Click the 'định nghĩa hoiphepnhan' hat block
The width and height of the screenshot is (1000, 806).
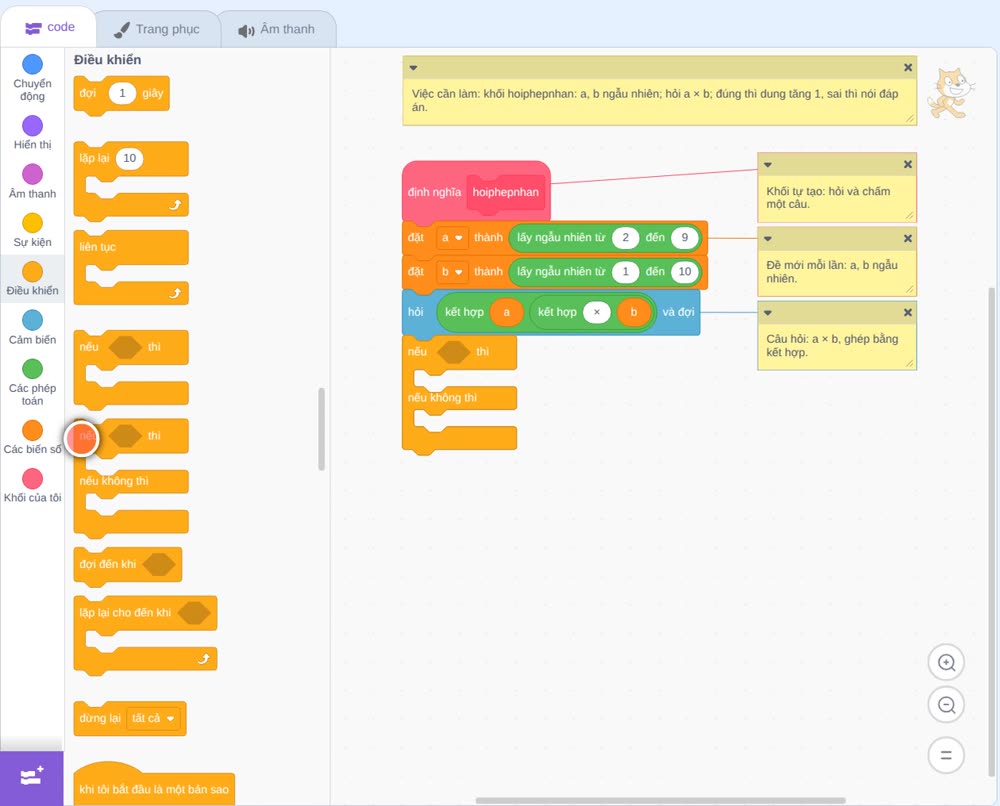click(476, 191)
